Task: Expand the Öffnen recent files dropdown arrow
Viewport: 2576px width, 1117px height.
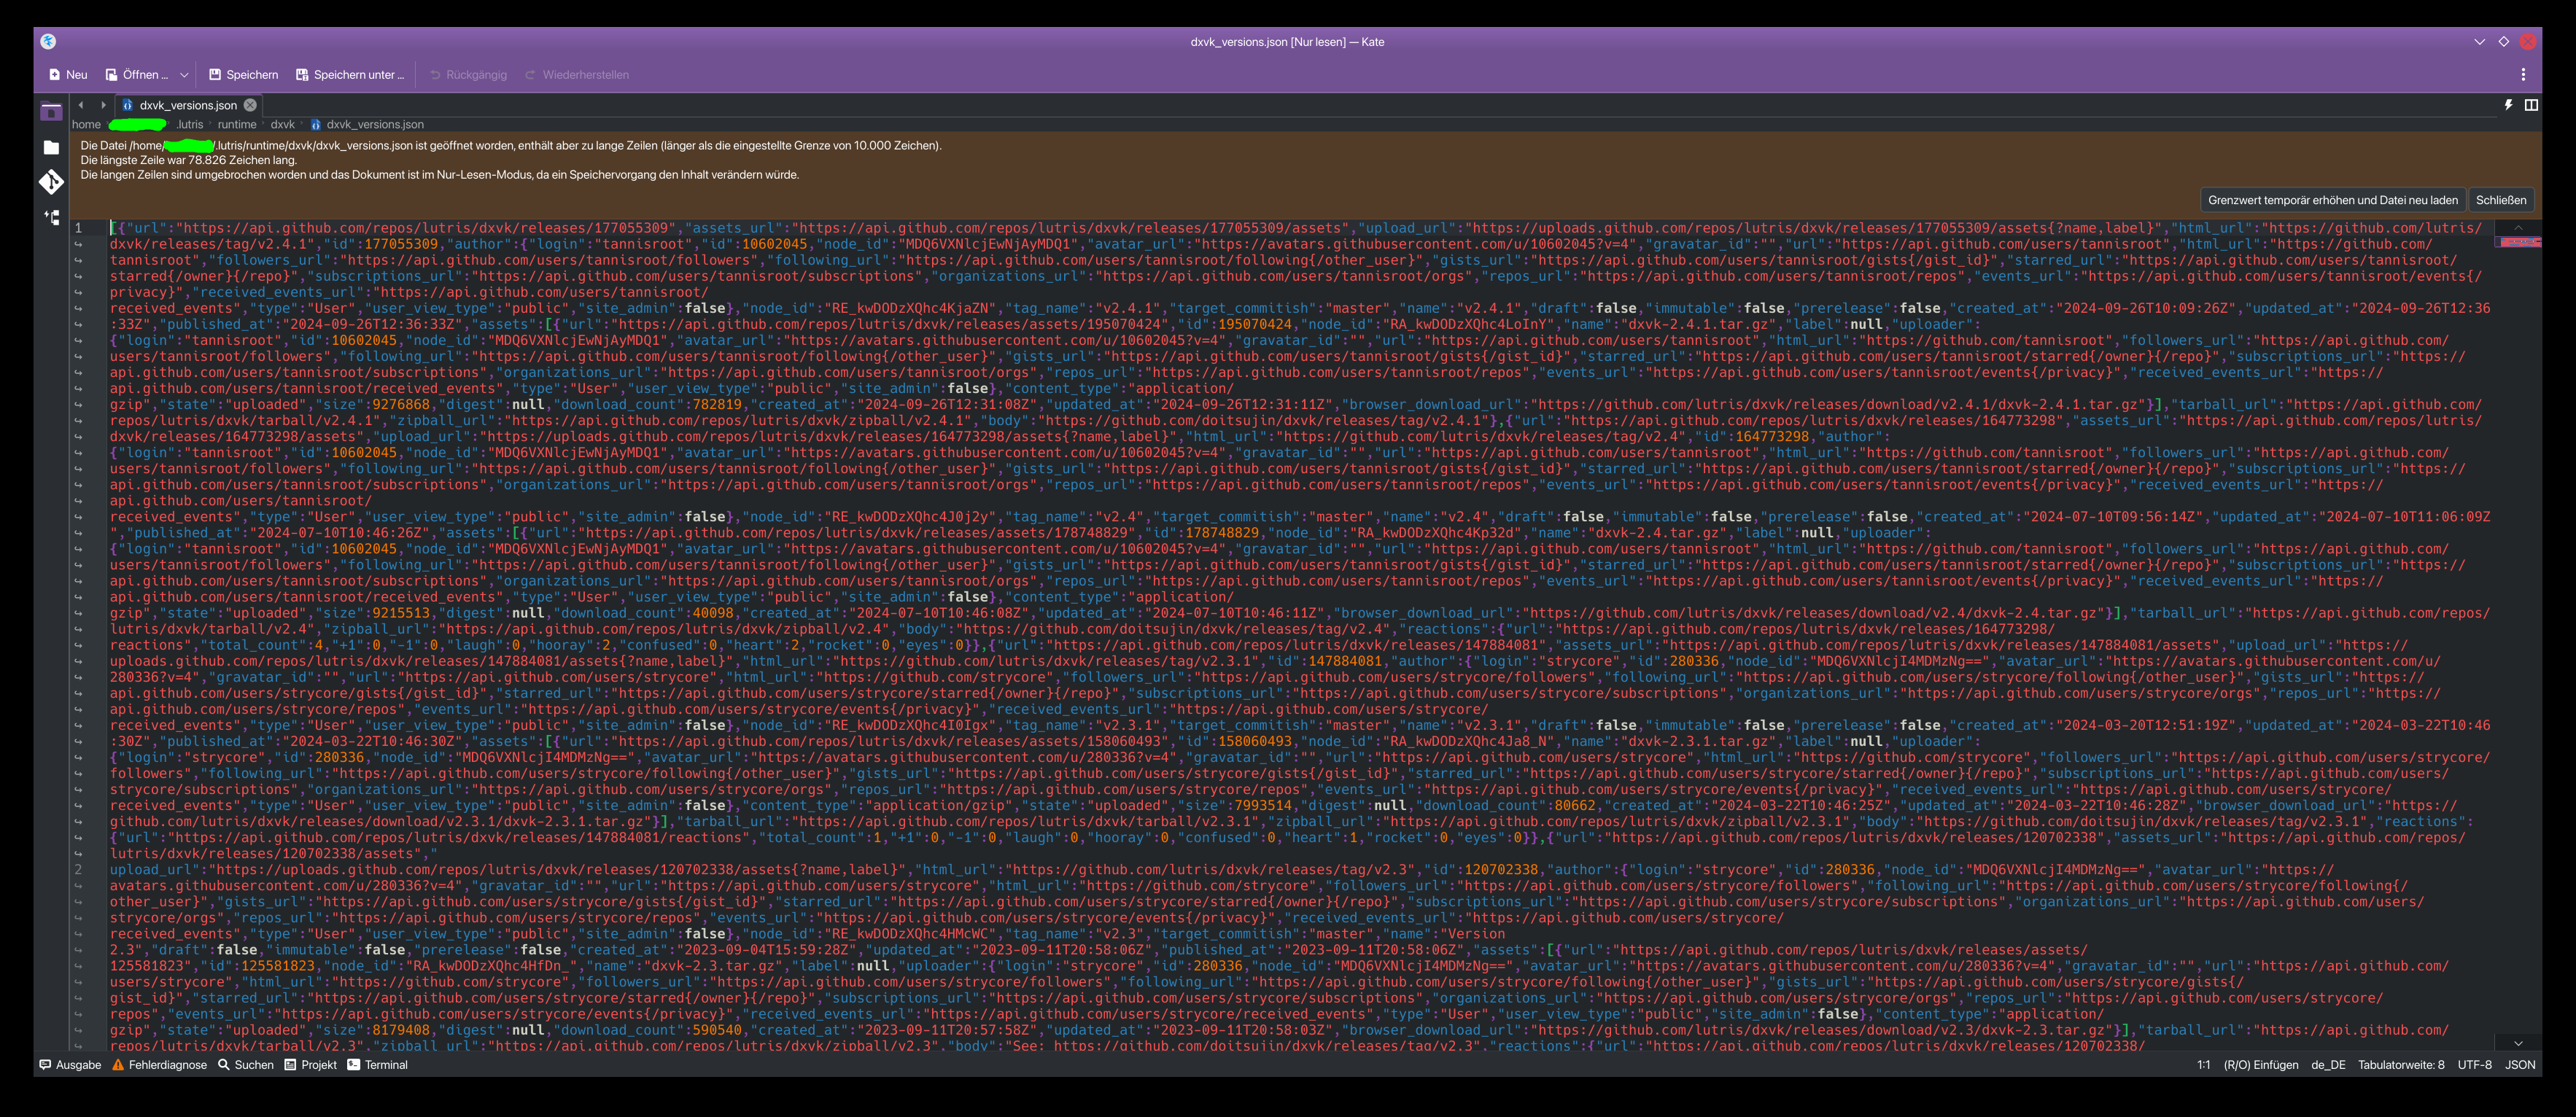Action: [x=184, y=75]
